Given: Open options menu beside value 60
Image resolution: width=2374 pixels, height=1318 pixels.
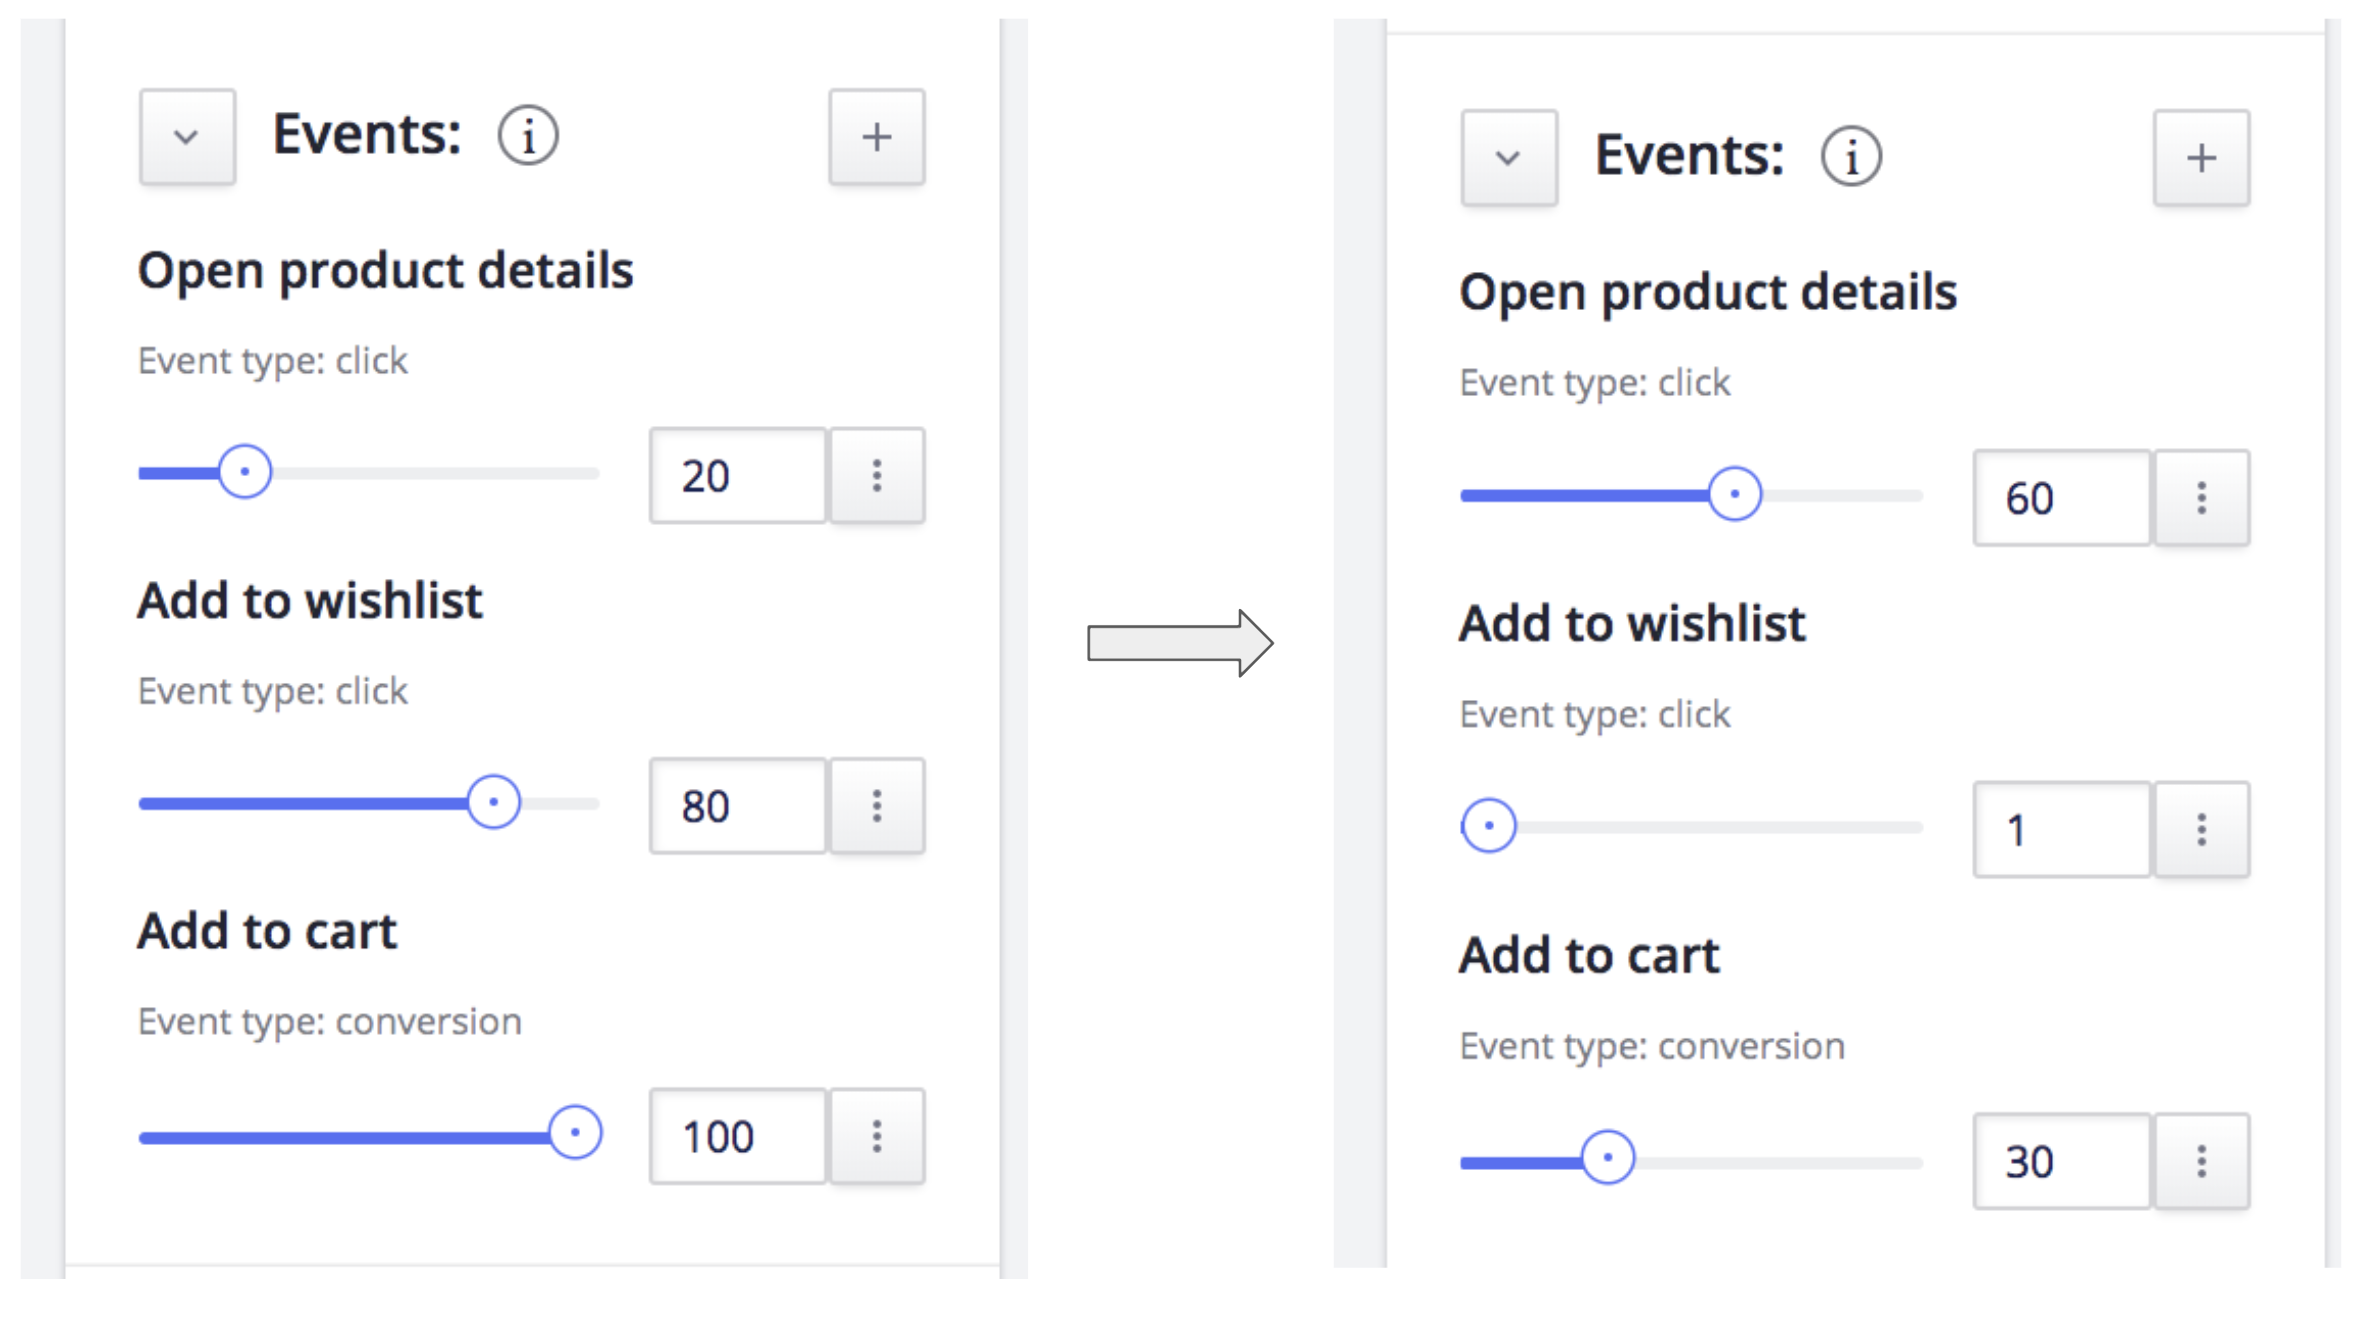Looking at the screenshot, I should tap(2201, 498).
